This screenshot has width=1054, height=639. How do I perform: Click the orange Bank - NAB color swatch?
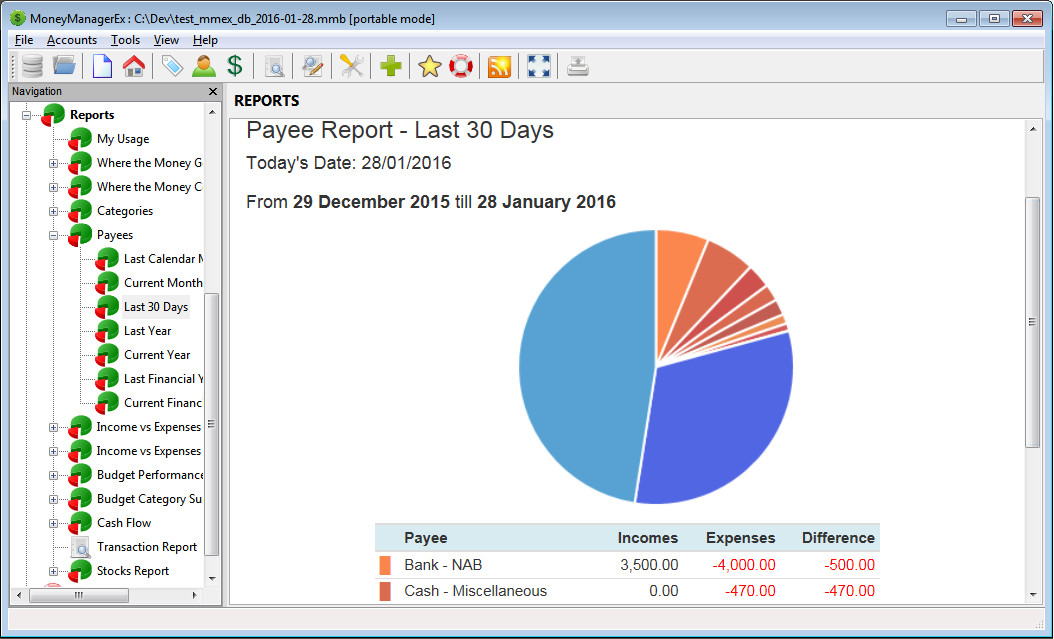[384, 565]
